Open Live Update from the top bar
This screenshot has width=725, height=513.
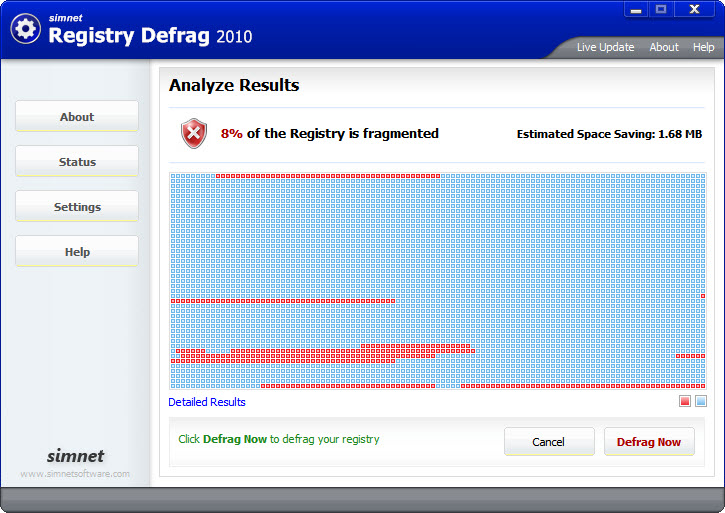605,47
